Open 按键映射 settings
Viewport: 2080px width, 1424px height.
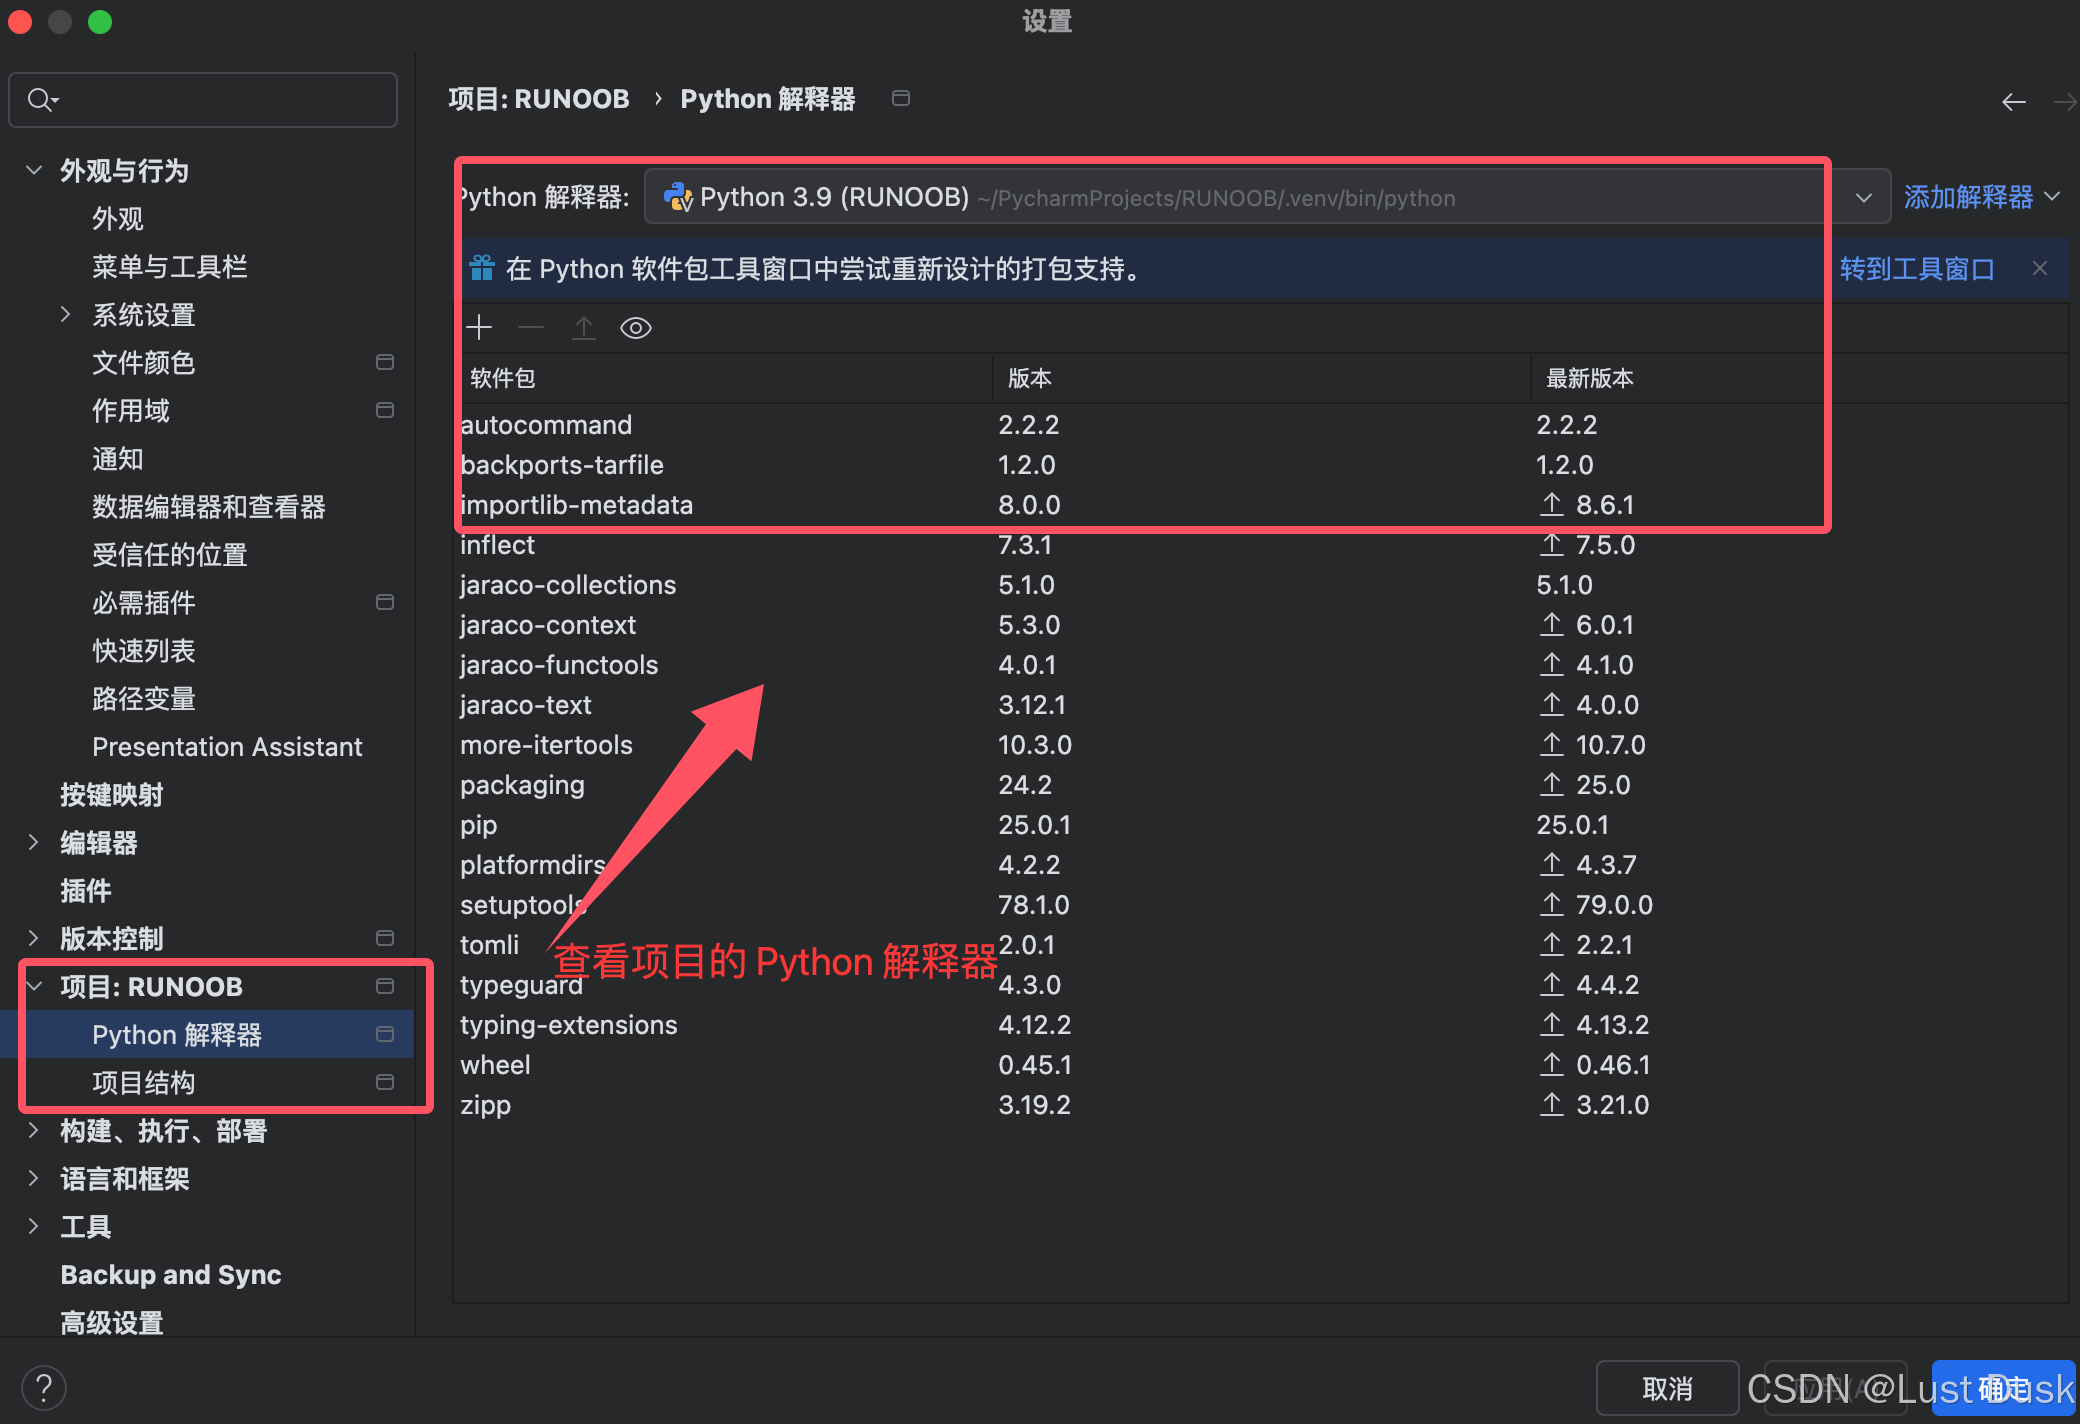pyautogui.click(x=111, y=794)
